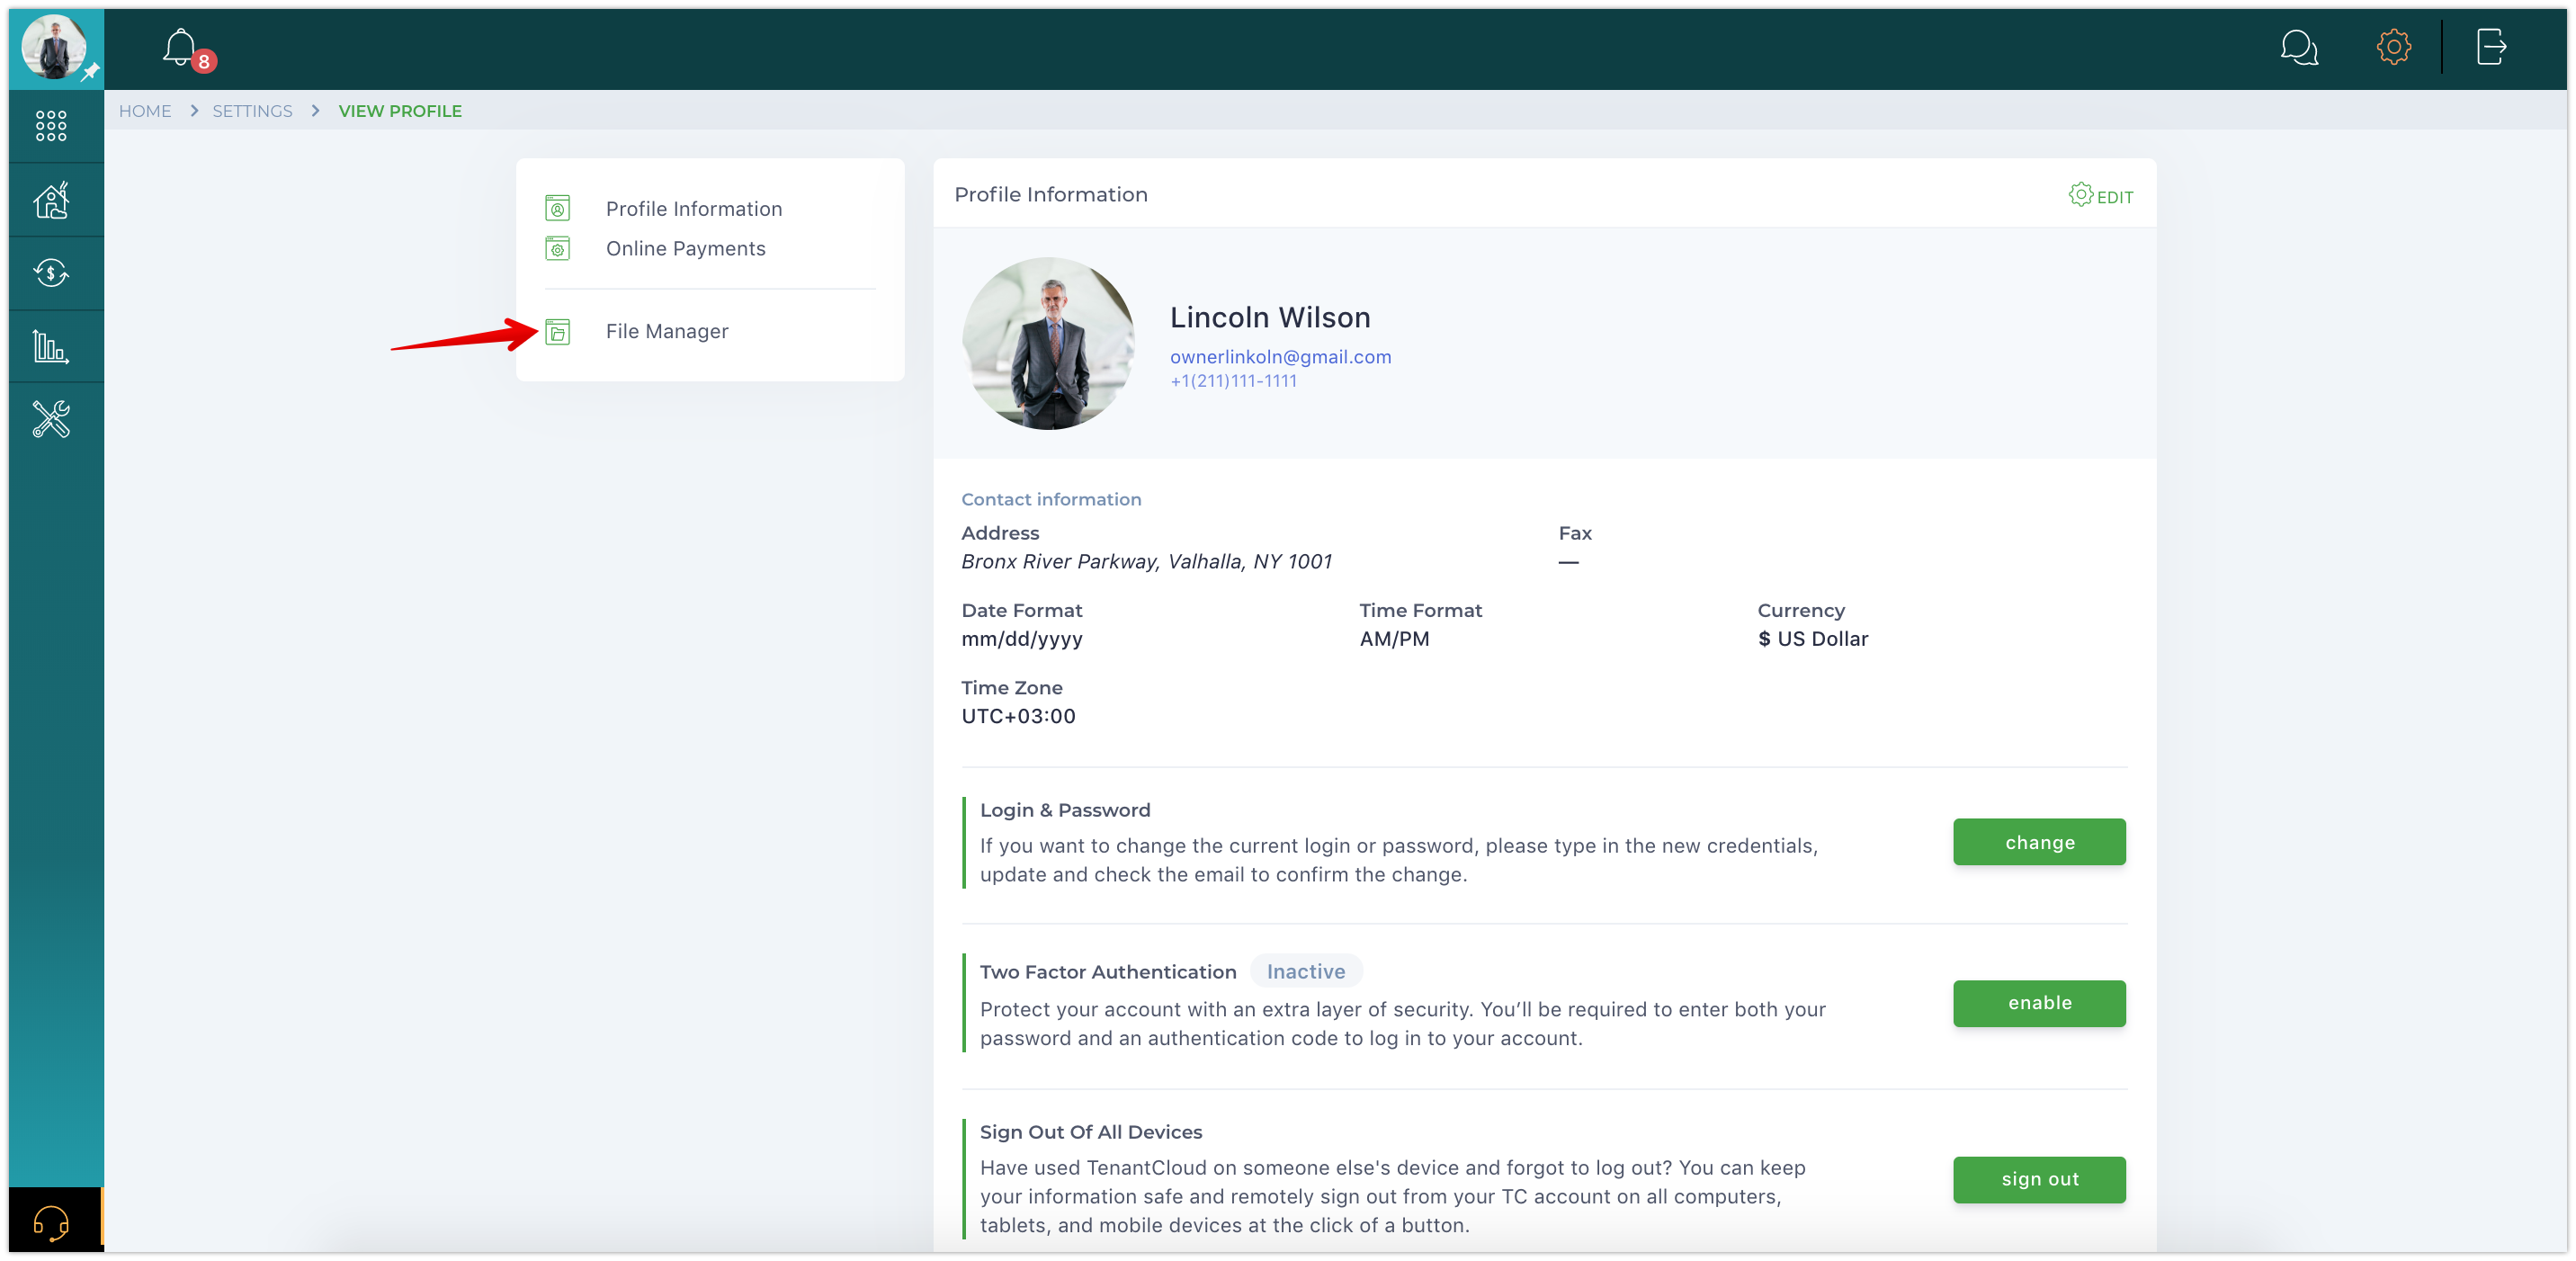The image size is (2576, 1261).
Task: Click the Contact information heading
Action: click(1050, 499)
